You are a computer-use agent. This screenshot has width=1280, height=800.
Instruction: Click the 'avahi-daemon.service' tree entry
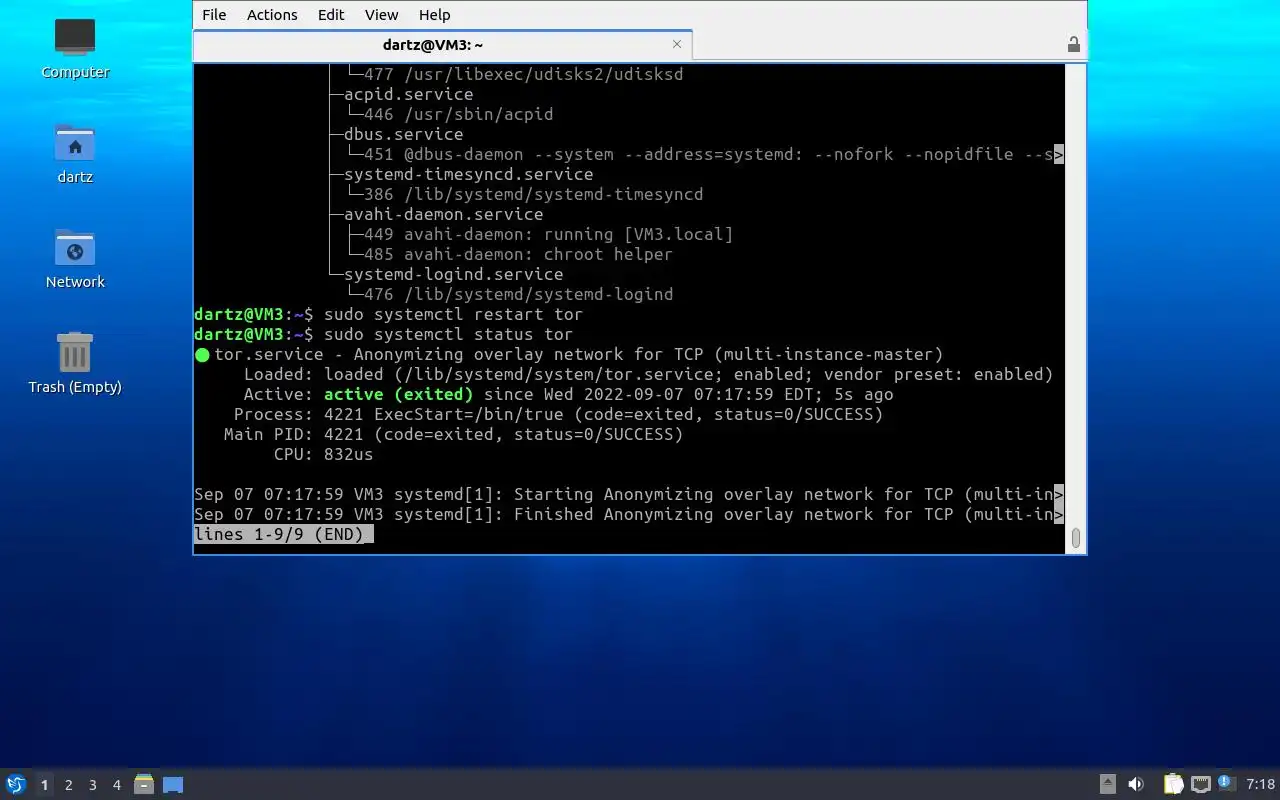(444, 214)
